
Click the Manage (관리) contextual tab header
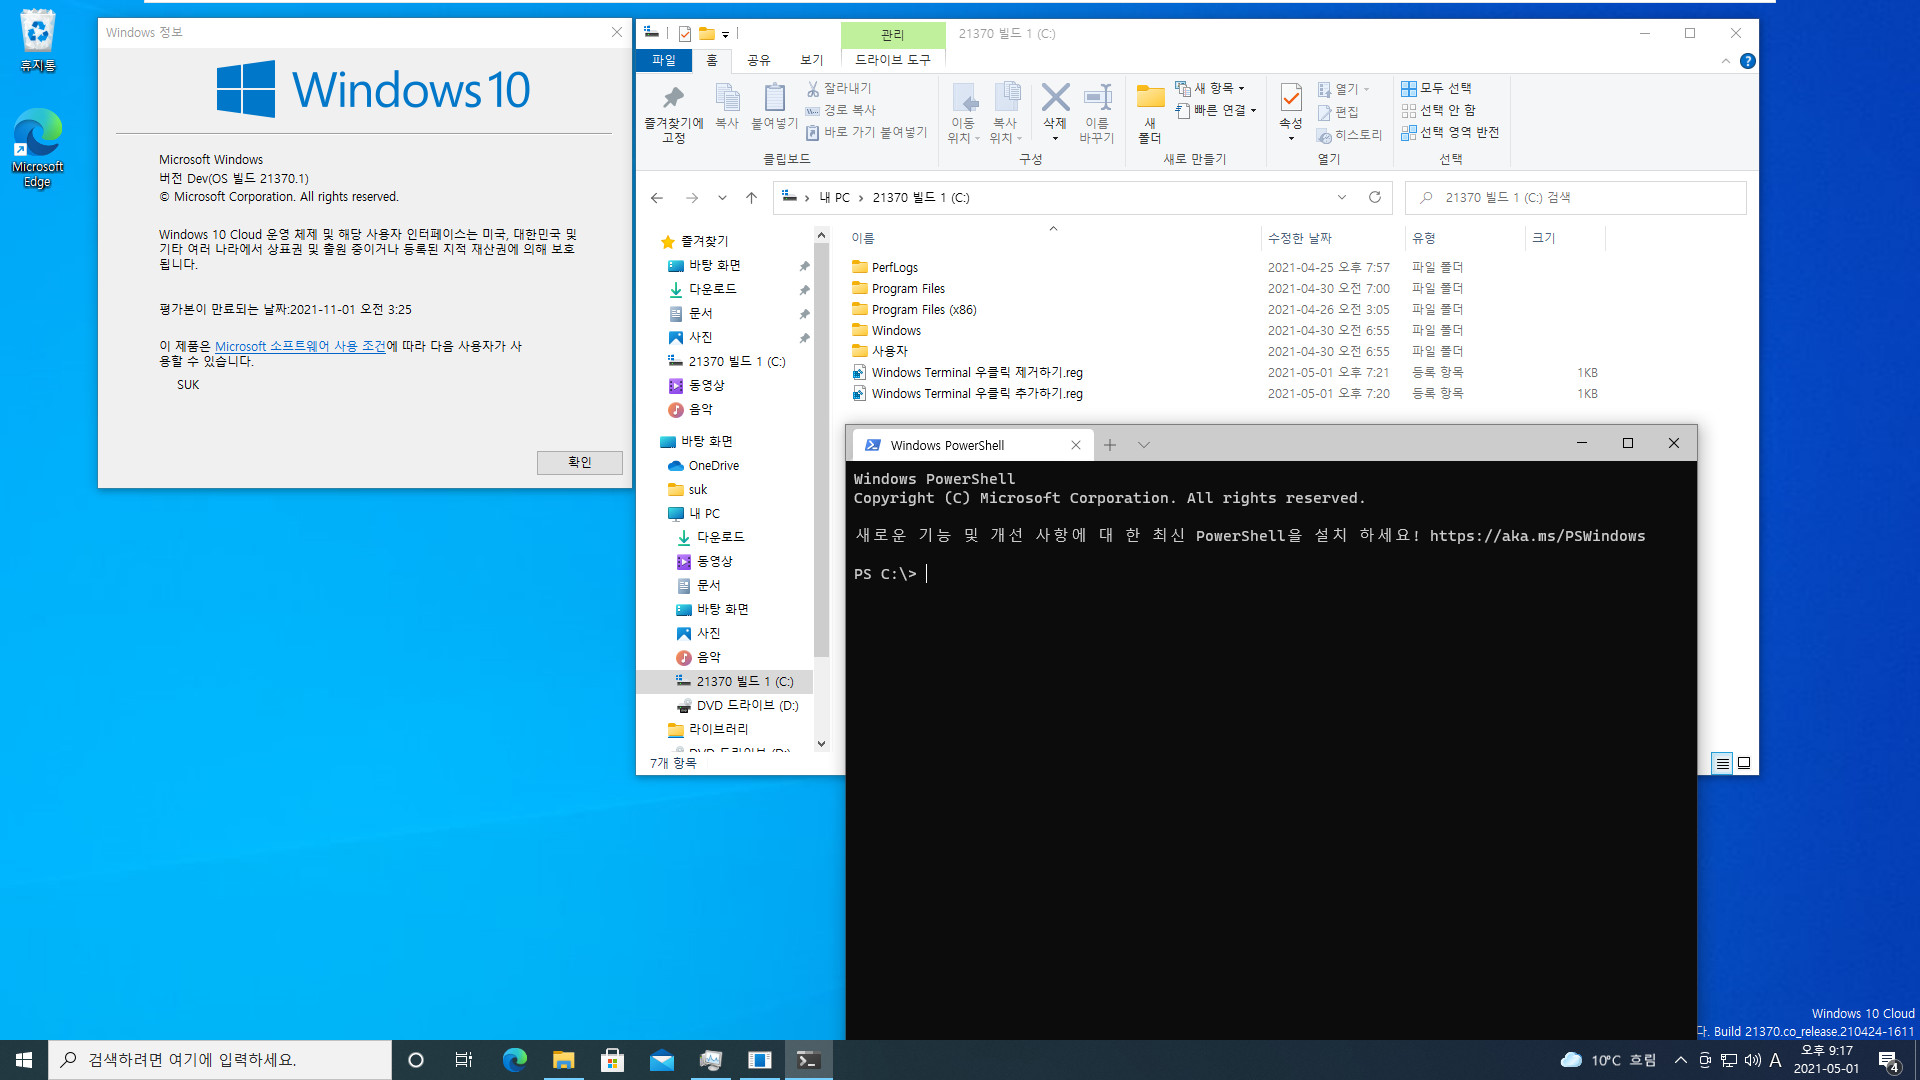893,34
